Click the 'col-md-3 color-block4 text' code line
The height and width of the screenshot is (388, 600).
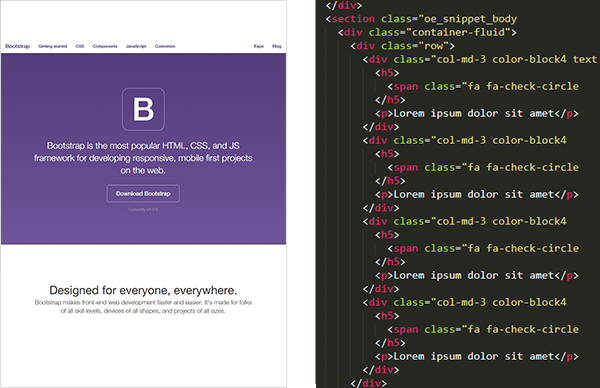[x=480, y=59]
